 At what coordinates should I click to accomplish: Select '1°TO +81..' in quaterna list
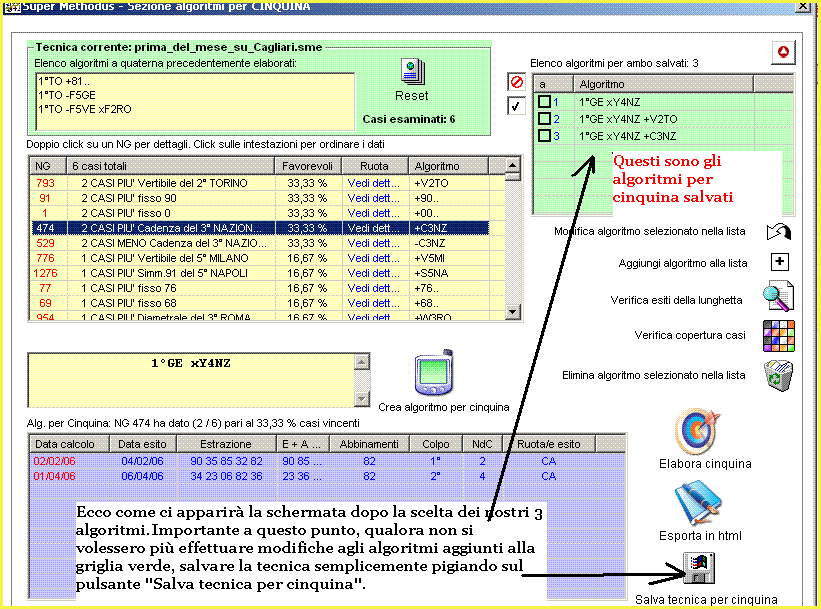(x=64, y=81)
